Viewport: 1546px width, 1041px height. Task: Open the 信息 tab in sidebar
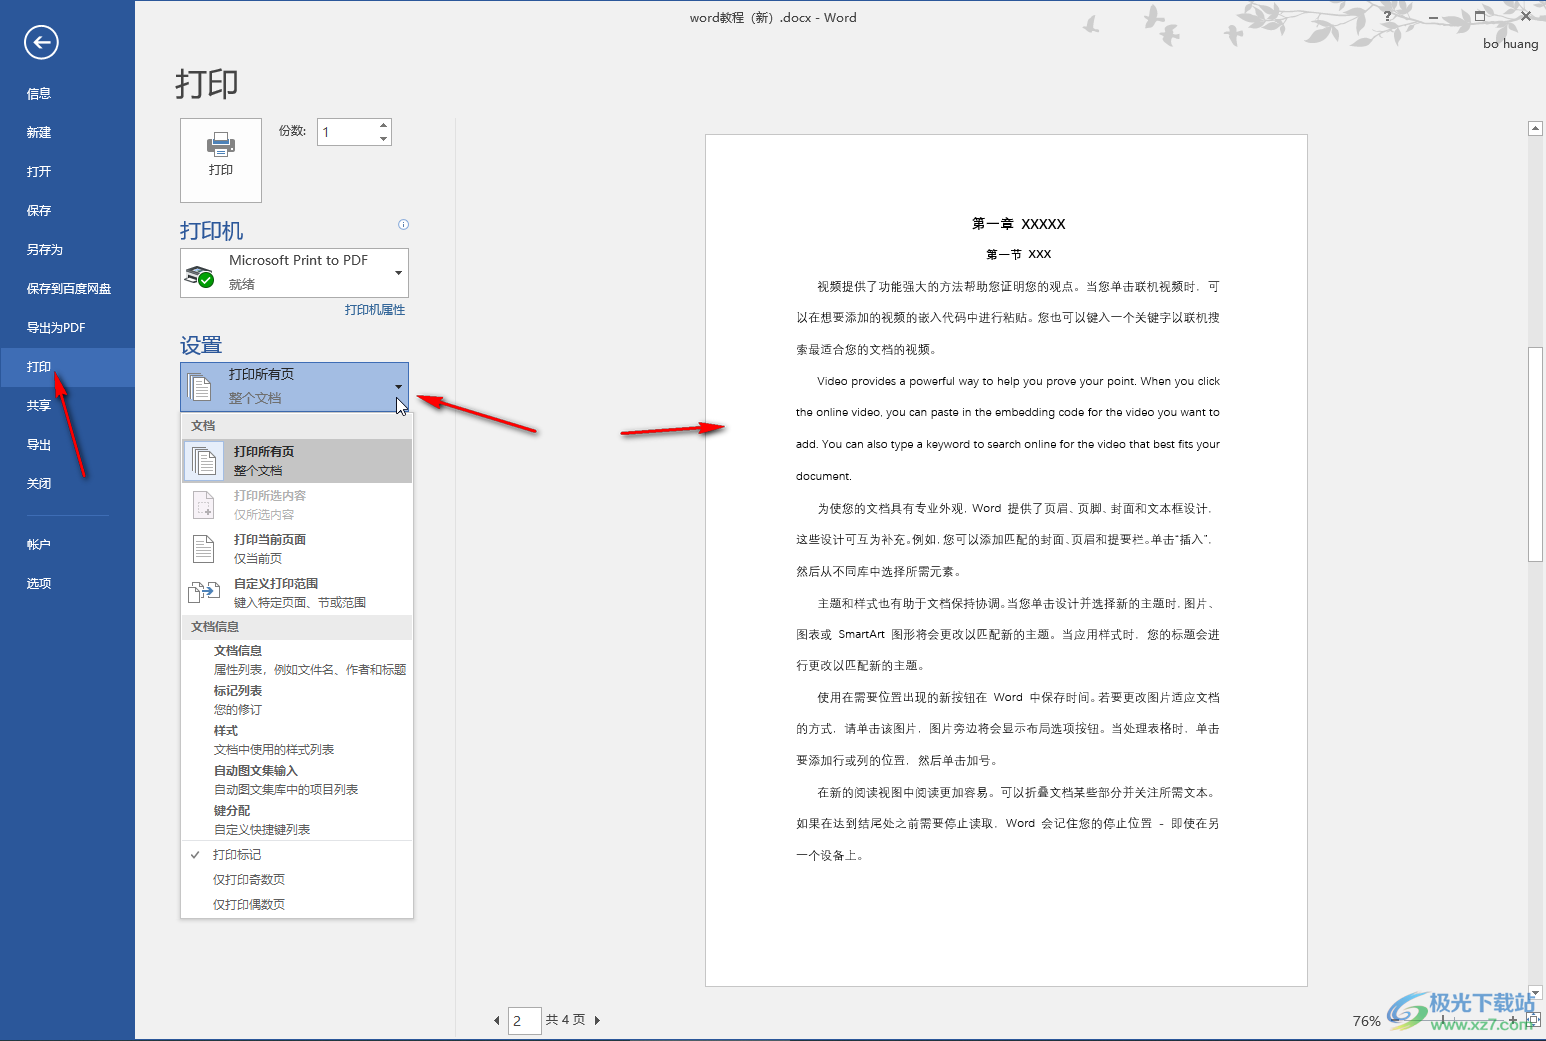pyautogui.click(x=67, y=94)
